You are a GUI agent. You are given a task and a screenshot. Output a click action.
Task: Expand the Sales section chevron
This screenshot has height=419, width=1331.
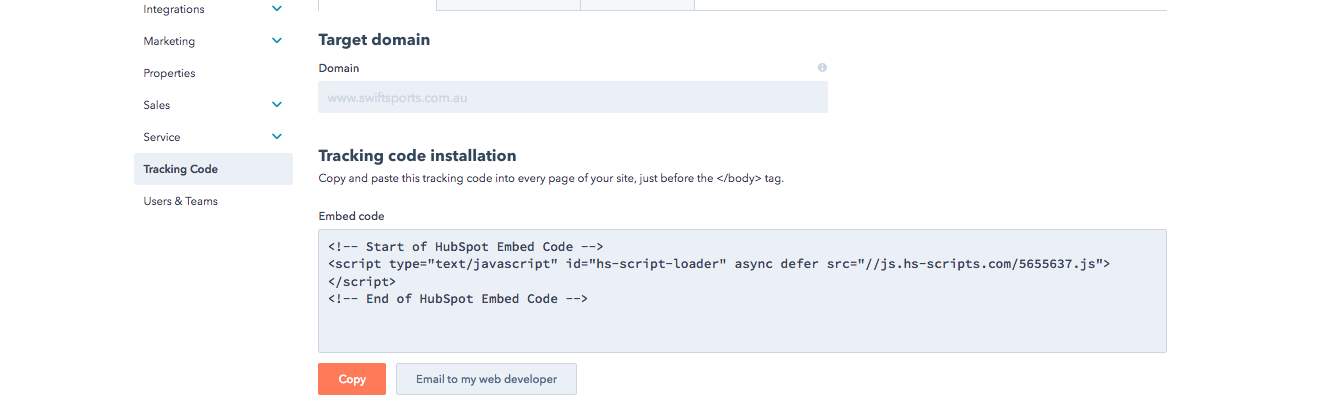277,105
